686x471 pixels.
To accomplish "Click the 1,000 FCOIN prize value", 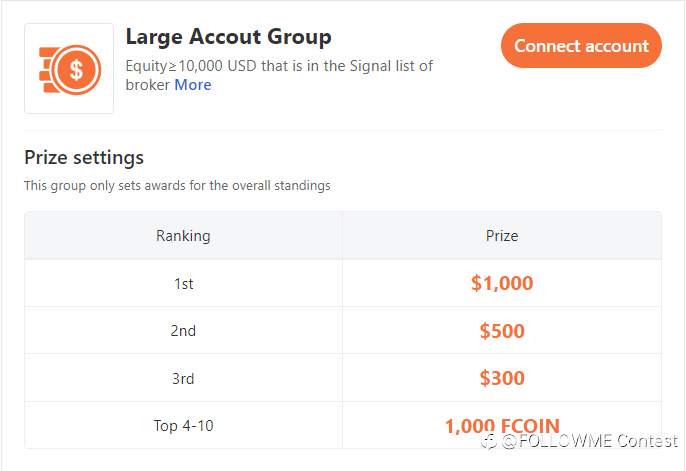I will pyautogui.click(x=502, y=426).
